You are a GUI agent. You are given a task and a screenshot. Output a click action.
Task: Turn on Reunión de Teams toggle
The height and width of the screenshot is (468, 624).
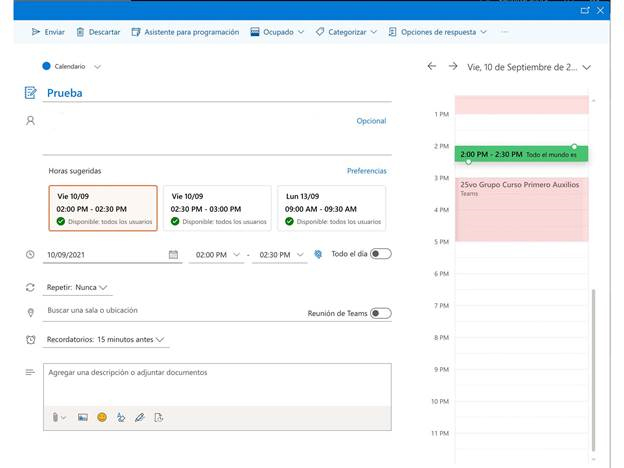(x=380, y=313)
